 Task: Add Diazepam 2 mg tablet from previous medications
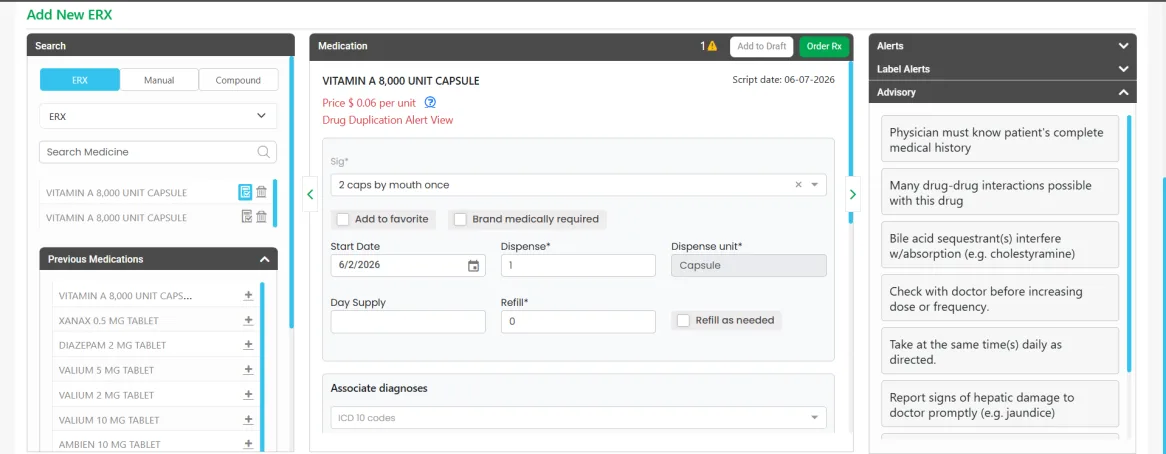[248, 345]
